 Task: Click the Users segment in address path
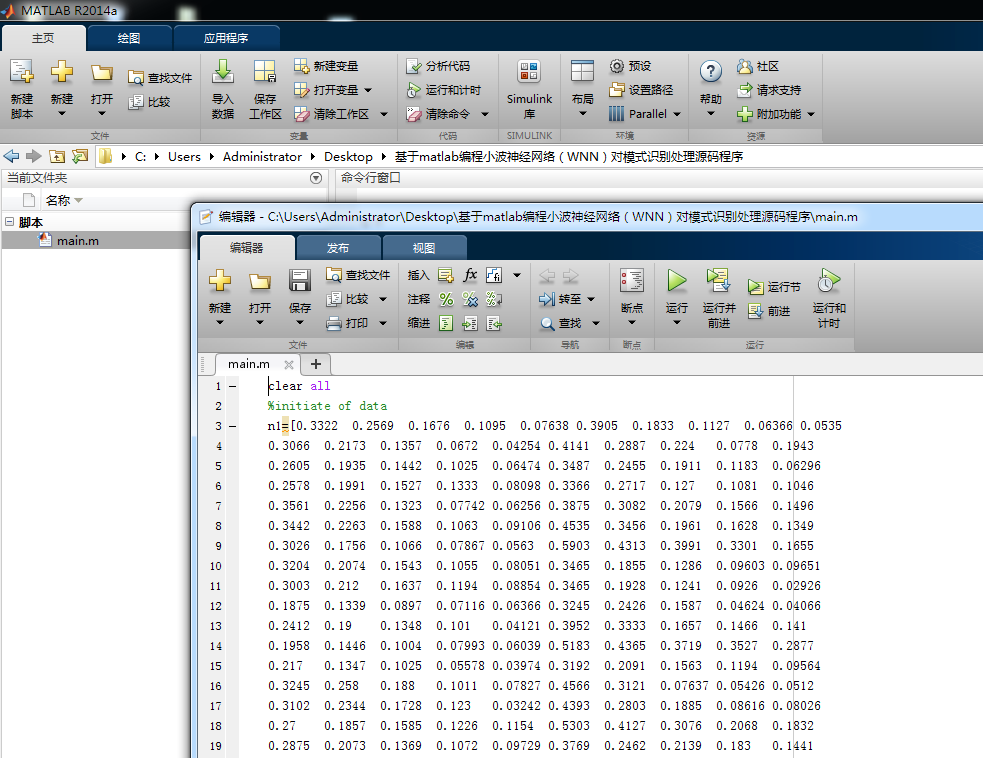tap(184, 156)
